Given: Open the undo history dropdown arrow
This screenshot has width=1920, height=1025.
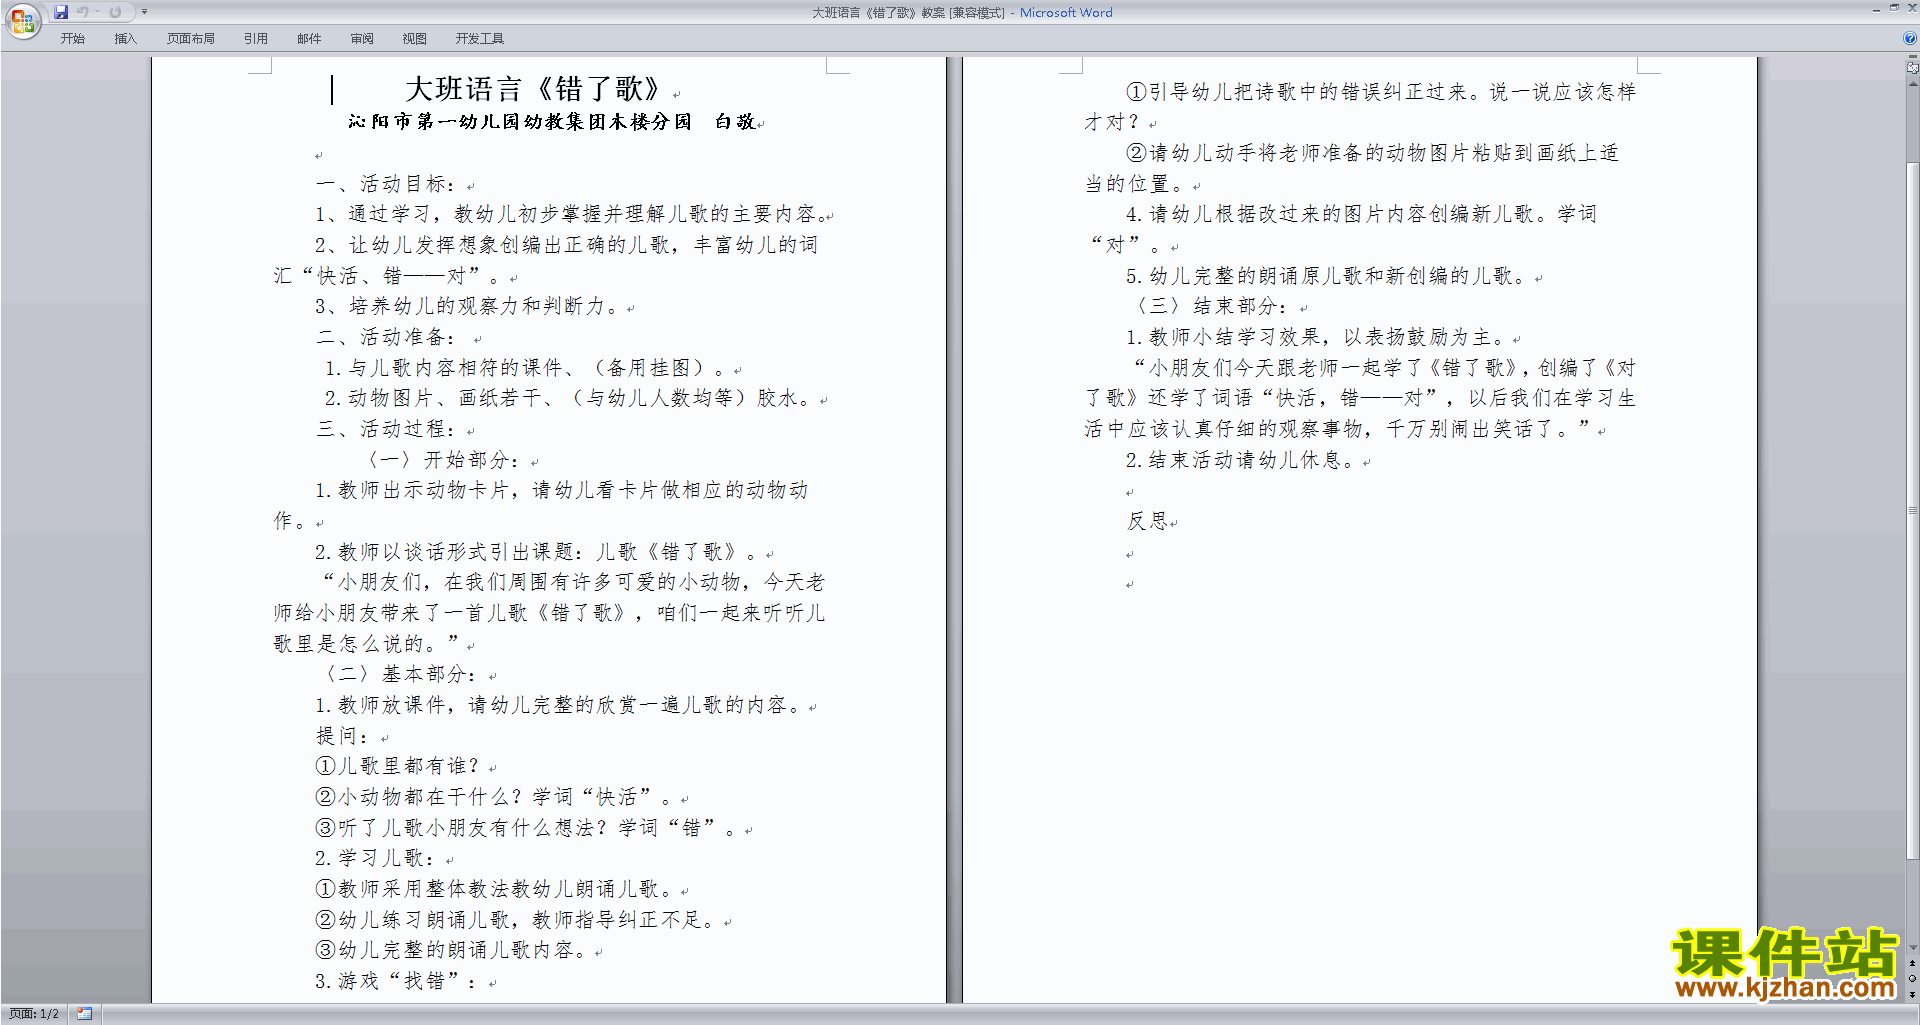Looking at the screenshot, I should 98,12.
